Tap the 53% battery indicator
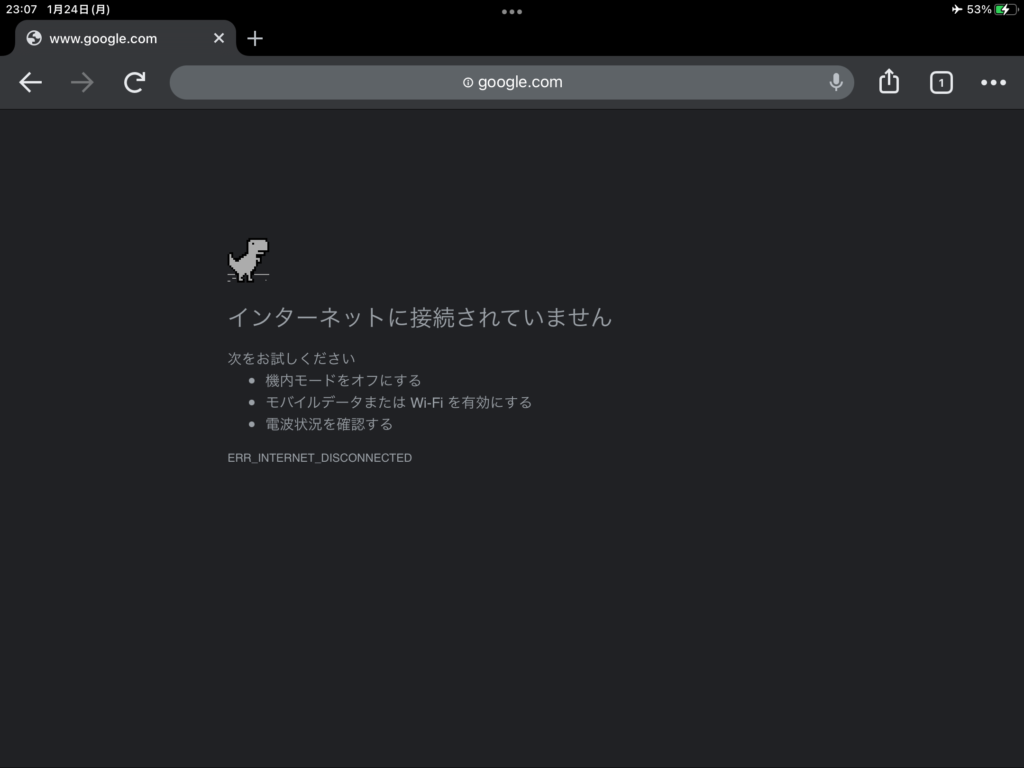 [990, 10]
